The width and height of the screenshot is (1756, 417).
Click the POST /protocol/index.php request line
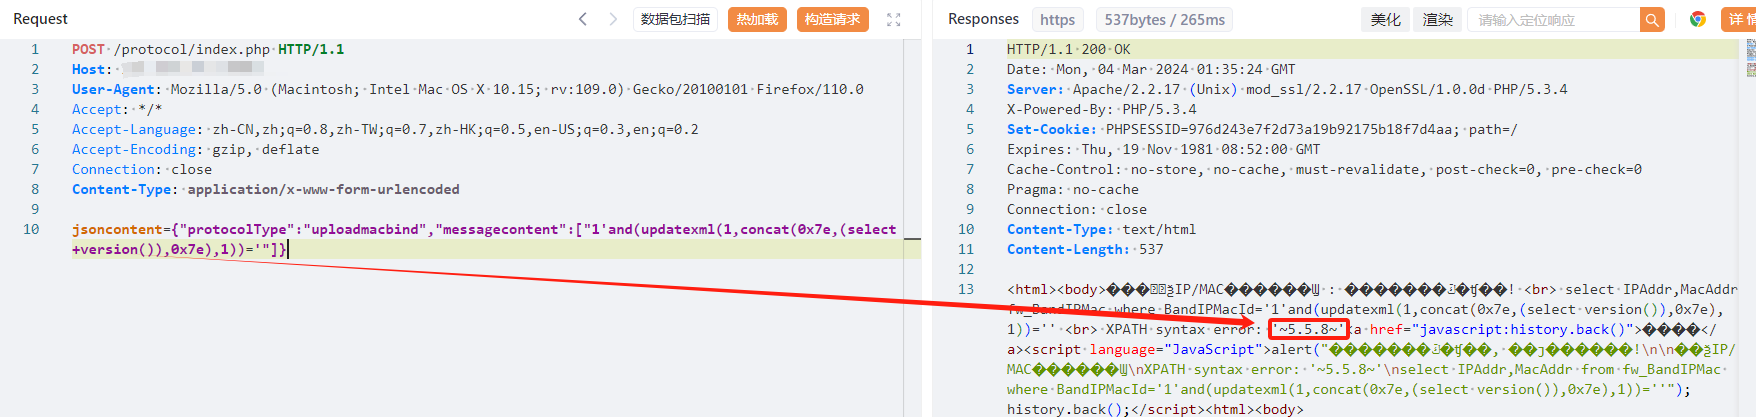pos(208,49)
